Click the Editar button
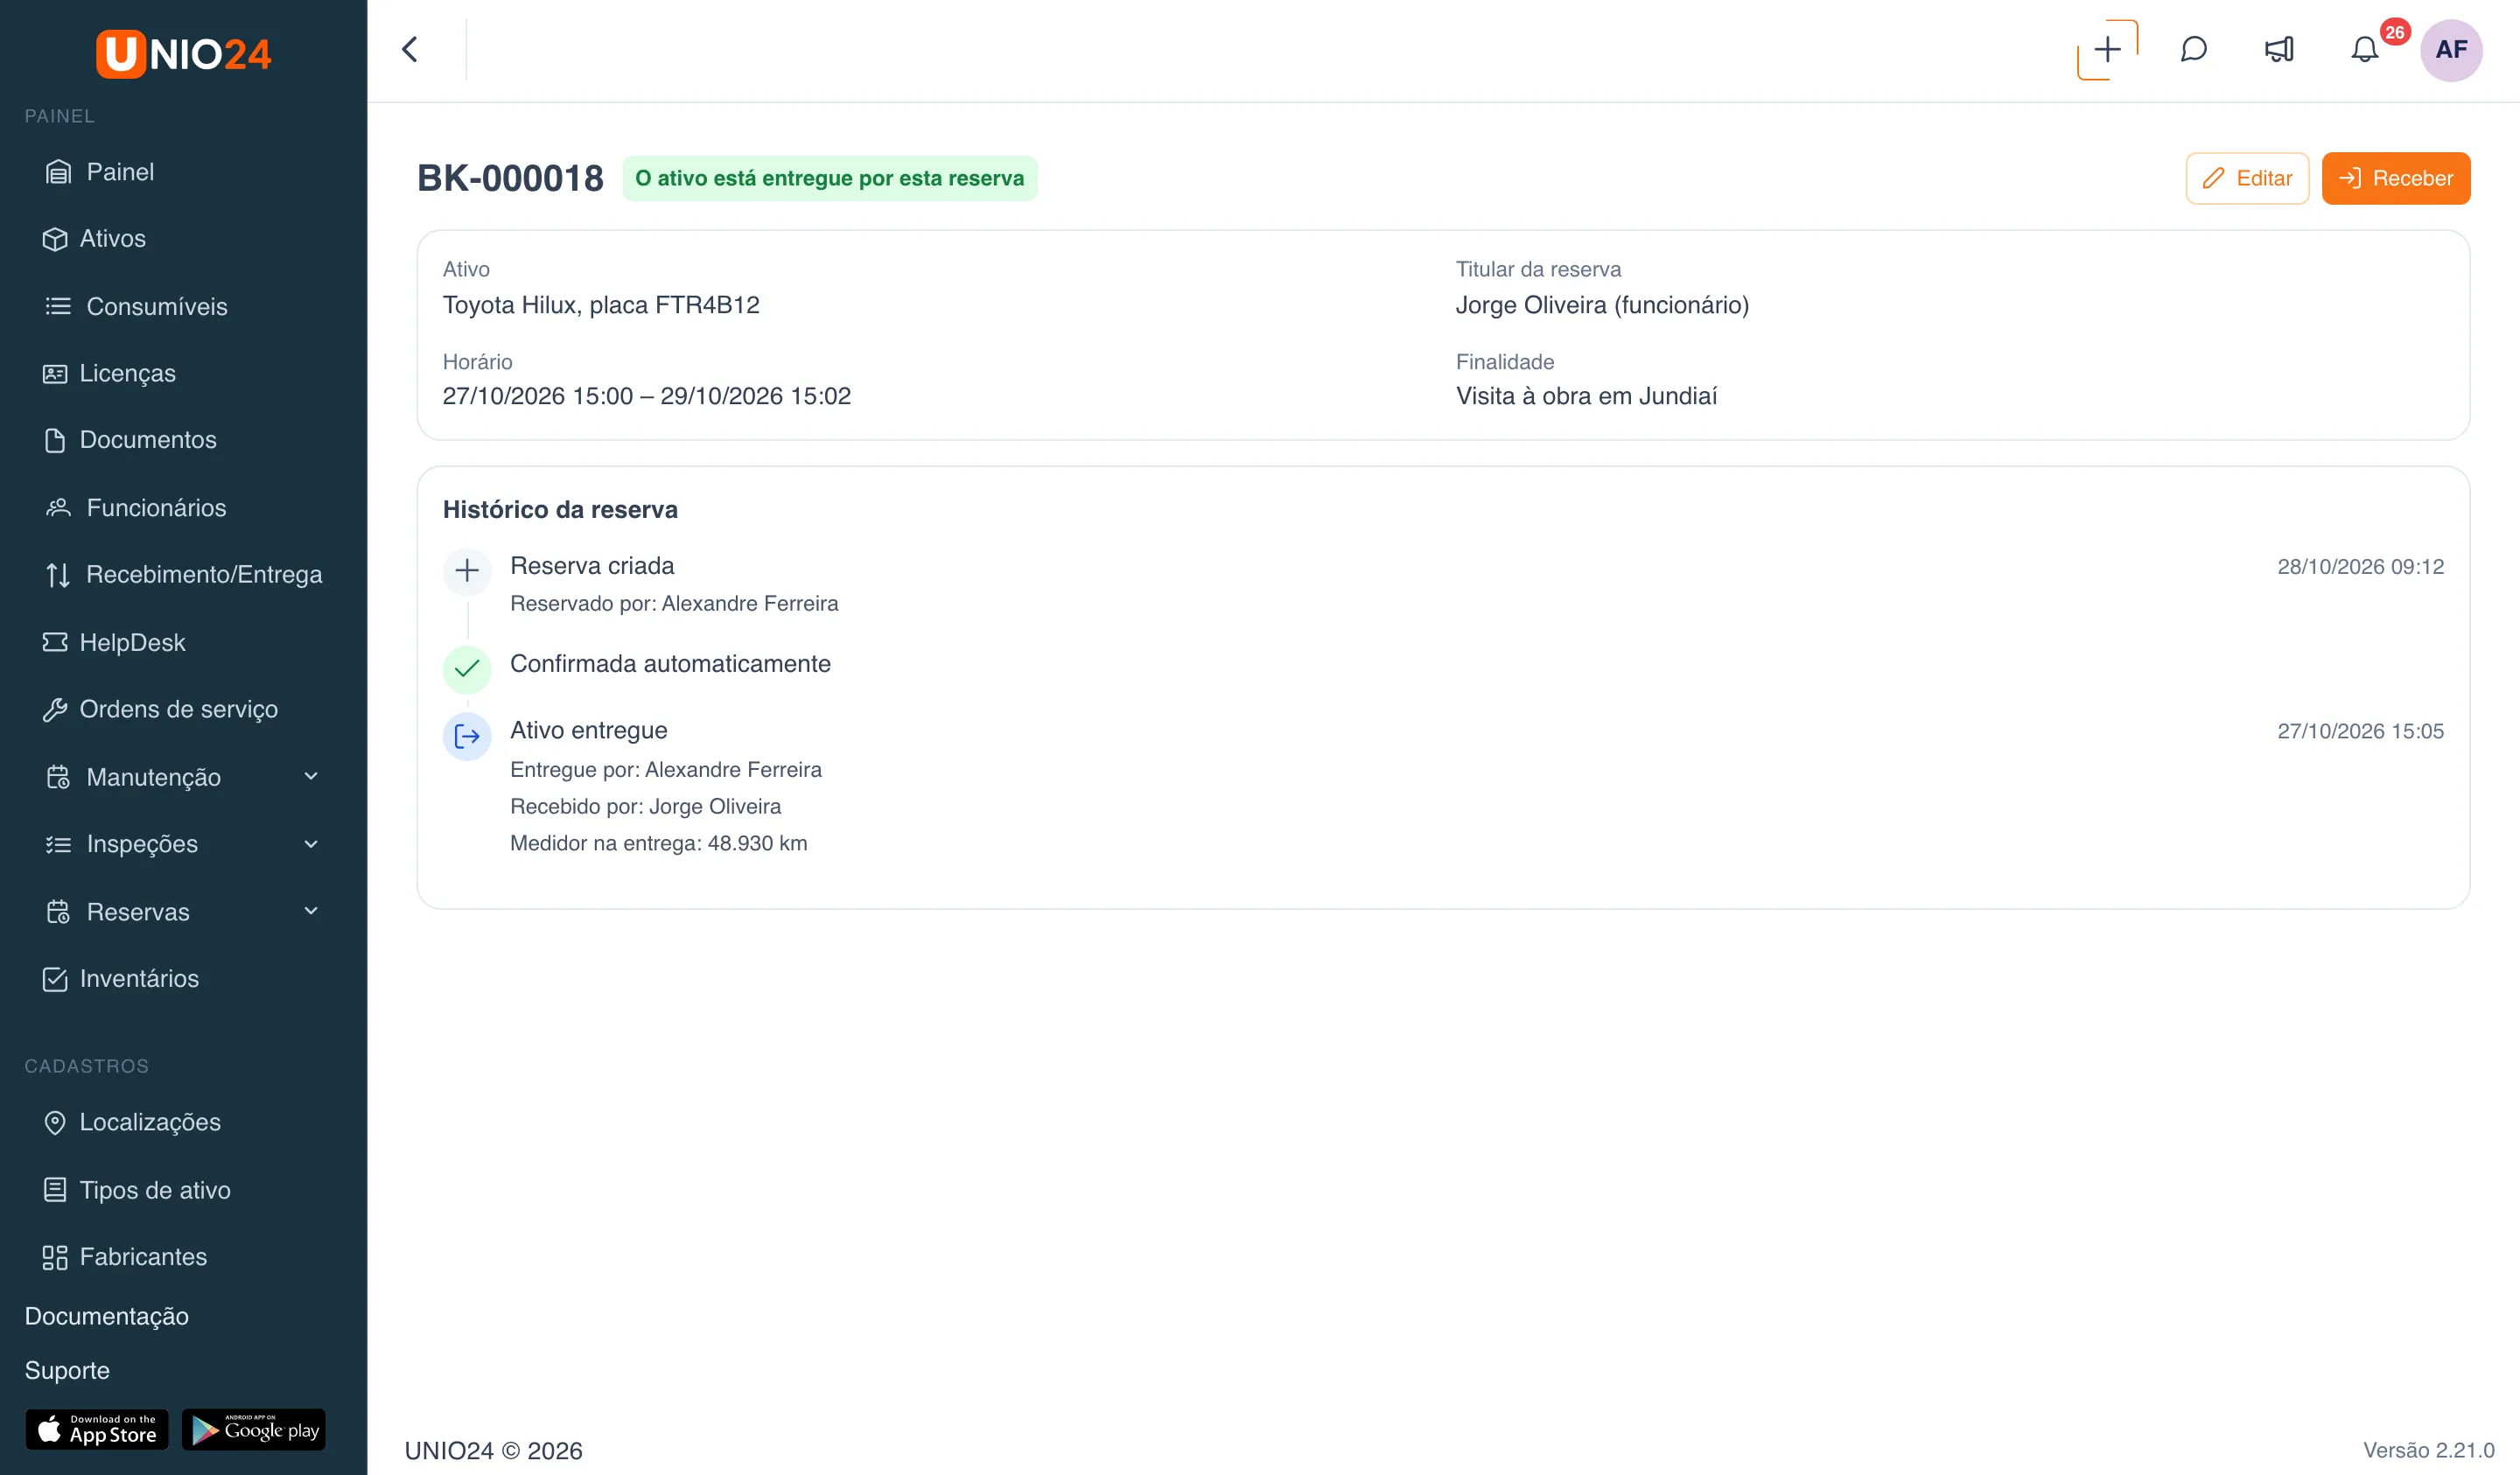 coord(2247,178)
